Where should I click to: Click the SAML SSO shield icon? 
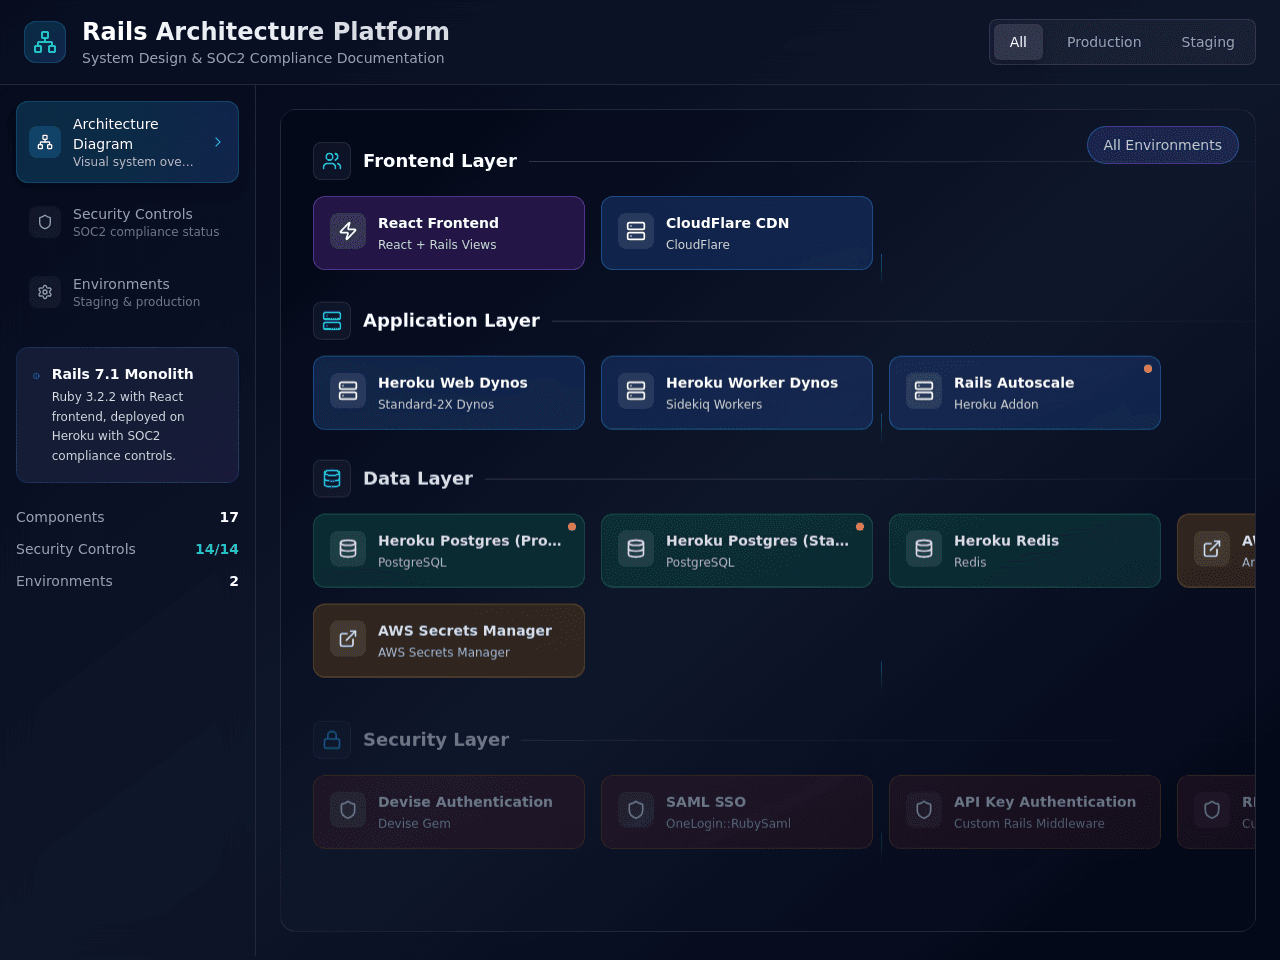click(636, 810)
